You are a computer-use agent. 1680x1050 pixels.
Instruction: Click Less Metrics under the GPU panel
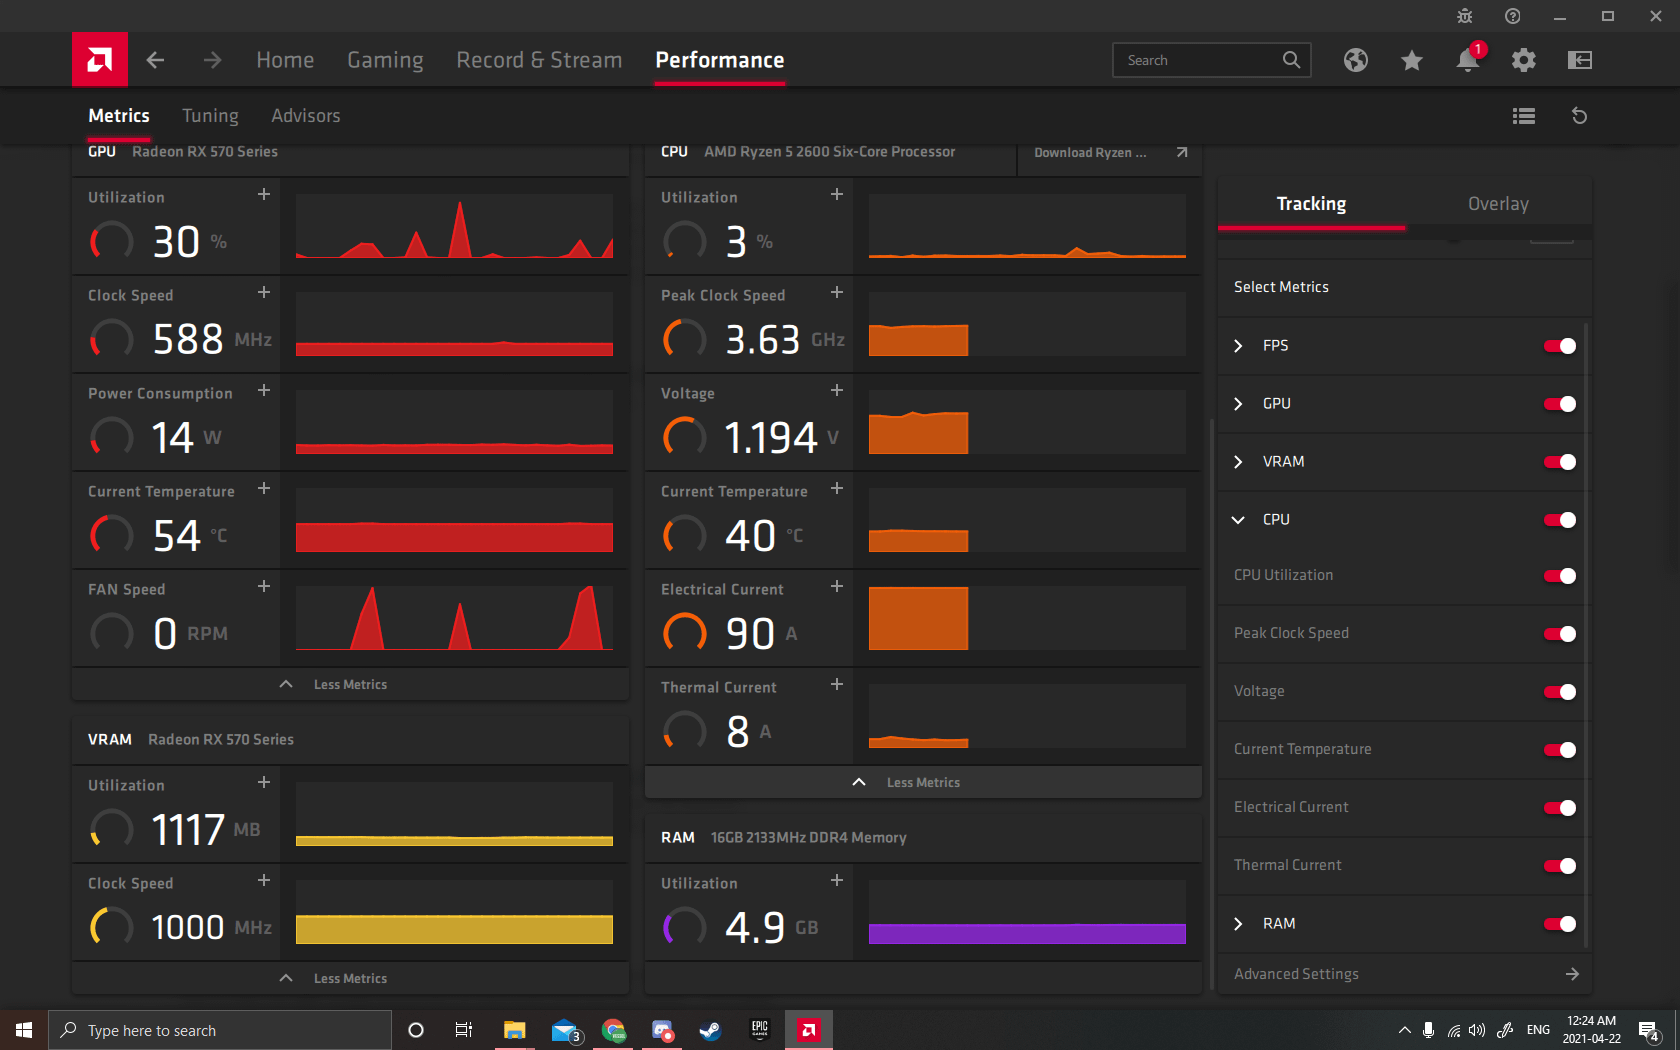(x=349, y=685)
